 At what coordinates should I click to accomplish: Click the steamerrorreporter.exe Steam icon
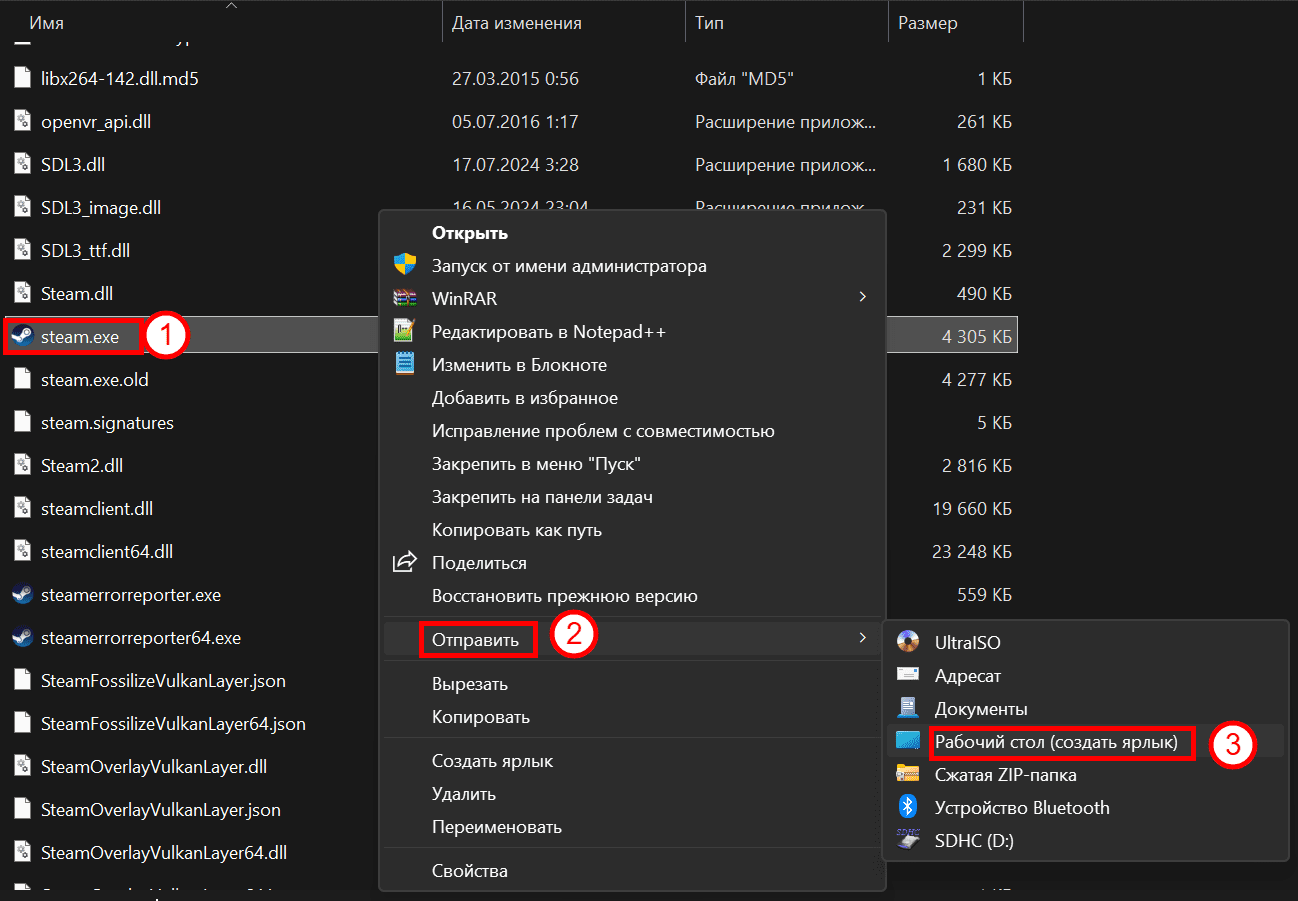[22, 595]
